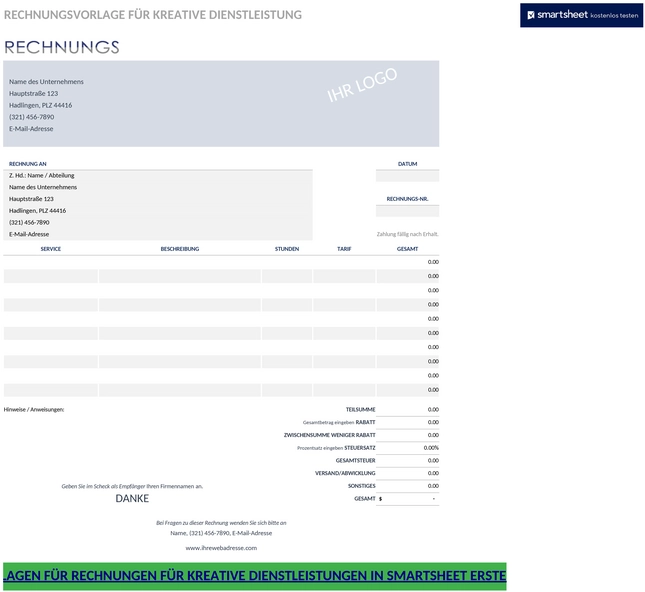Click the RECHNUNGSVORLAGE FÜR KREATIVE DIENSTLEISTUNG heading
The width and height of the screenshot is (645, 592).
tap(153, 15)
